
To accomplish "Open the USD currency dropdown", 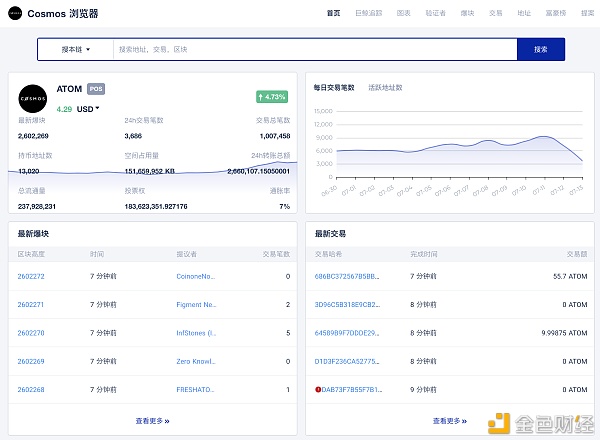I will pos(88,109).
